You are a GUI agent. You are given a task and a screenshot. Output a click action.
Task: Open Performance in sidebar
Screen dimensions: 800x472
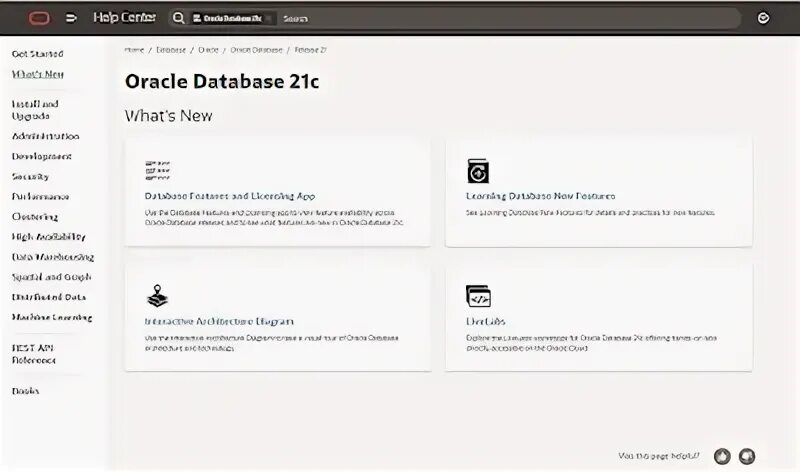click(40, 196)
